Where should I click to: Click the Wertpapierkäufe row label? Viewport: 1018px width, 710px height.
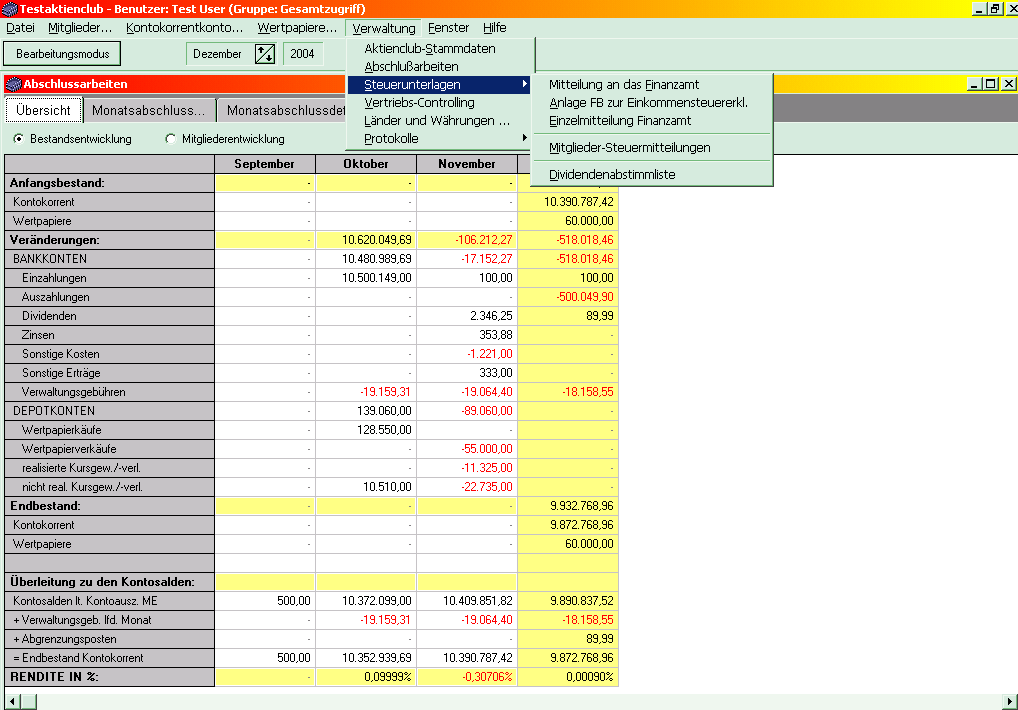pos(110,430)
